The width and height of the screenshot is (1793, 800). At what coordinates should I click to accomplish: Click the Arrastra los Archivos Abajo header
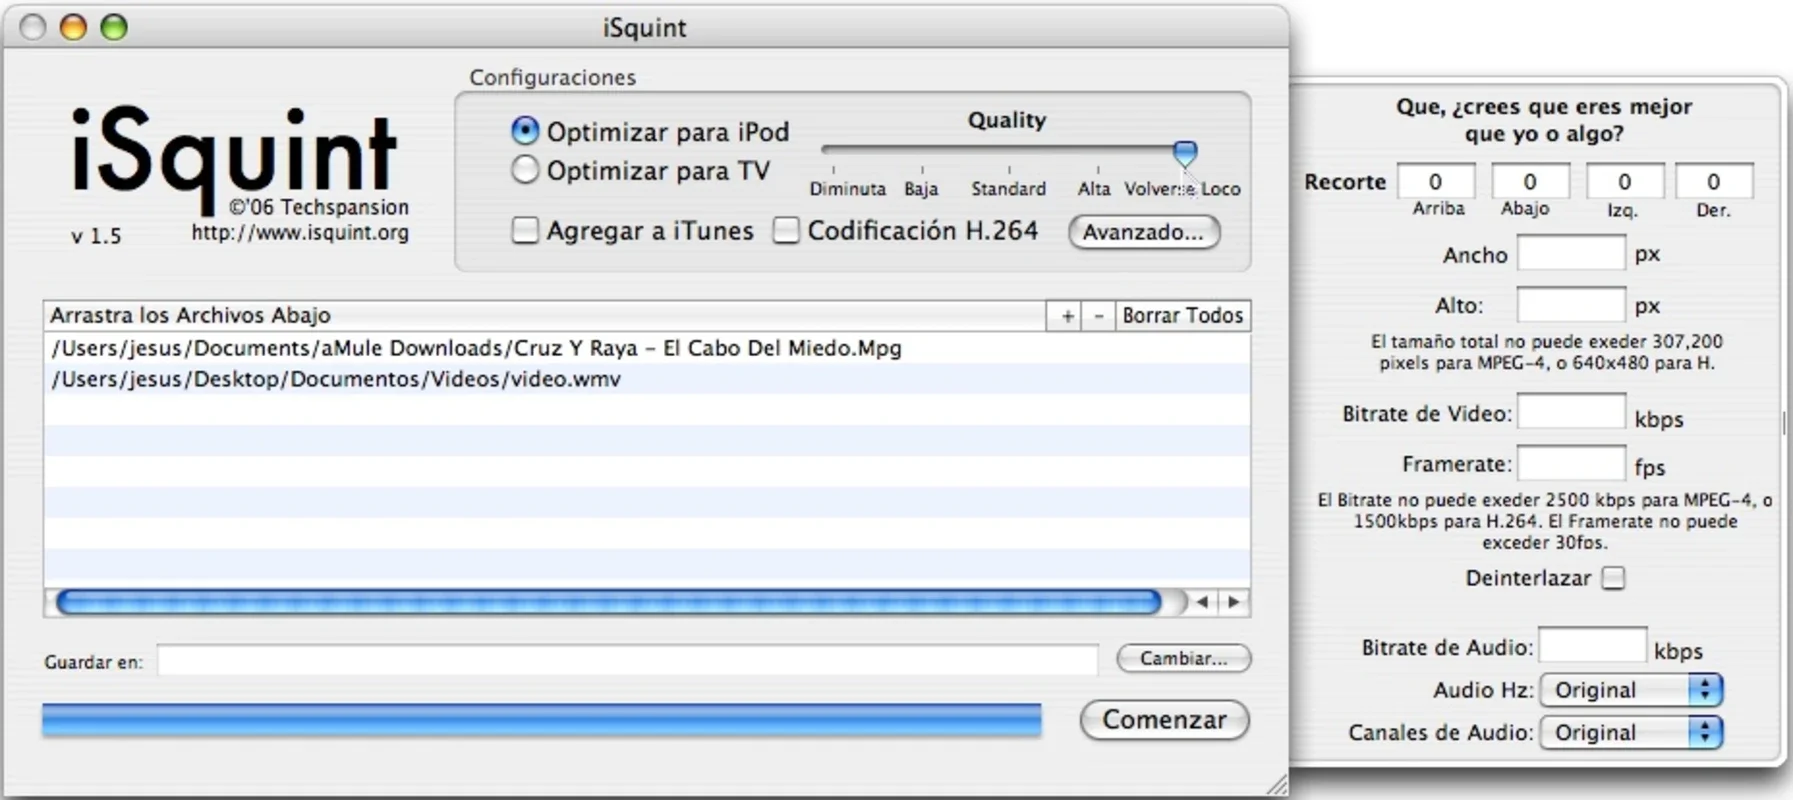coord(545,316)
